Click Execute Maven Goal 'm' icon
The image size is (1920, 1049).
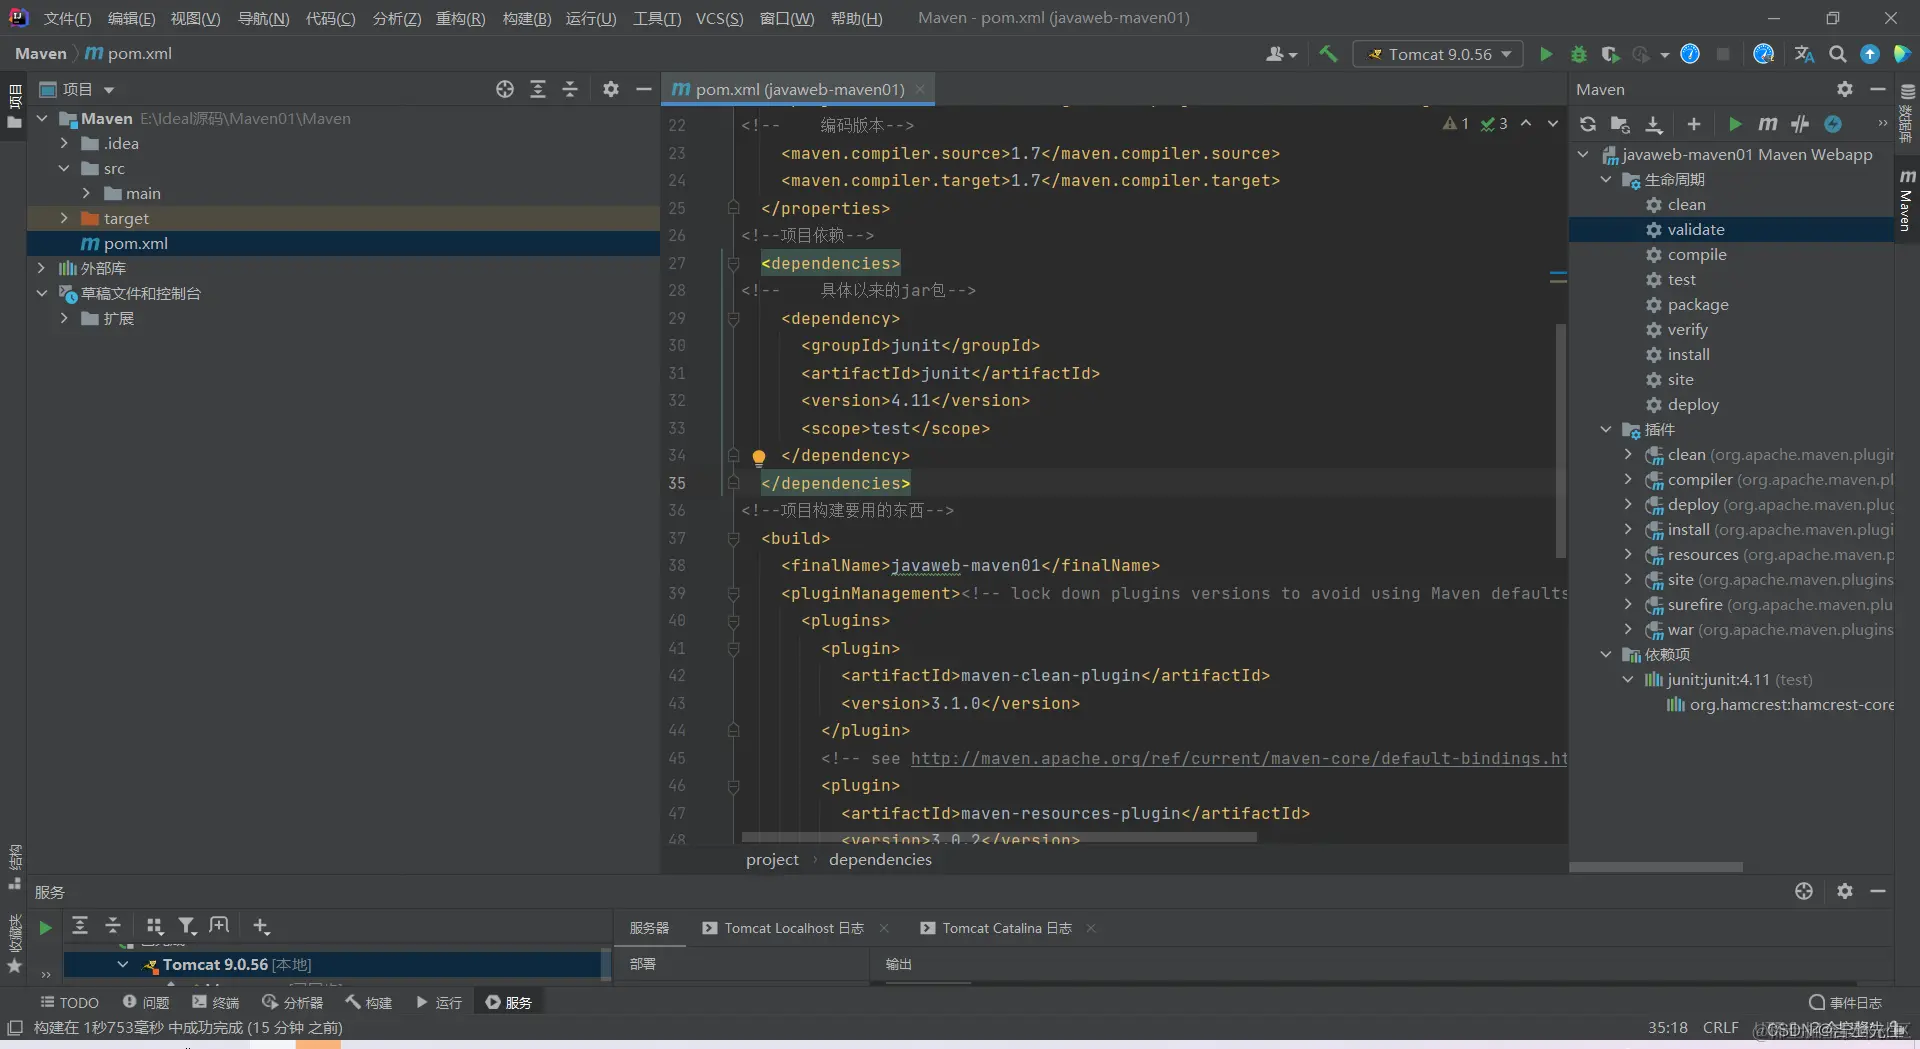click(x=1767, y=124)
